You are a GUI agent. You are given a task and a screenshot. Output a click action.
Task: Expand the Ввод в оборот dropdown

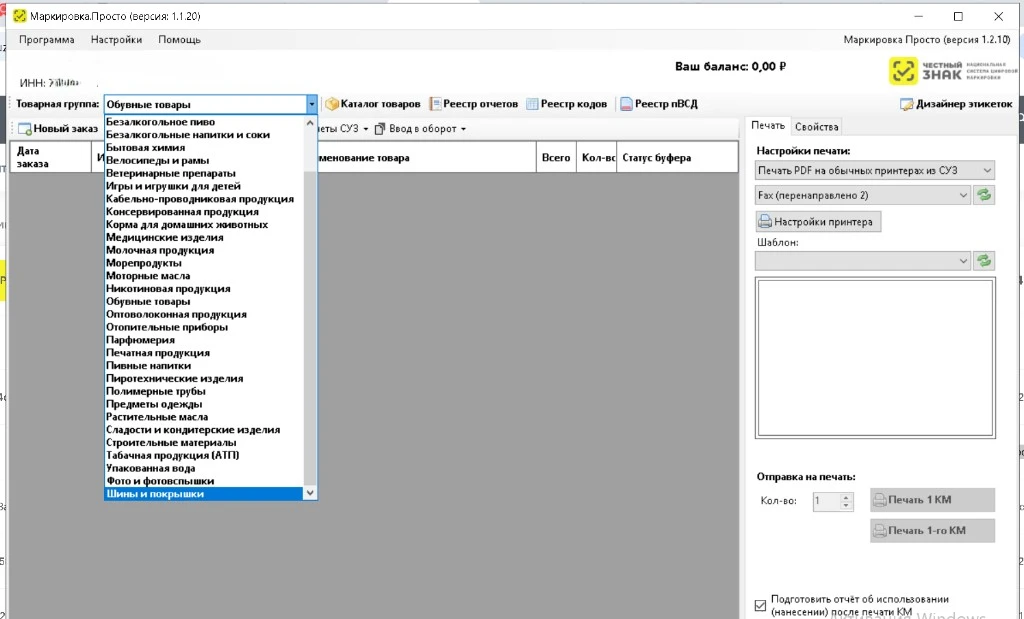coord(421,129)
